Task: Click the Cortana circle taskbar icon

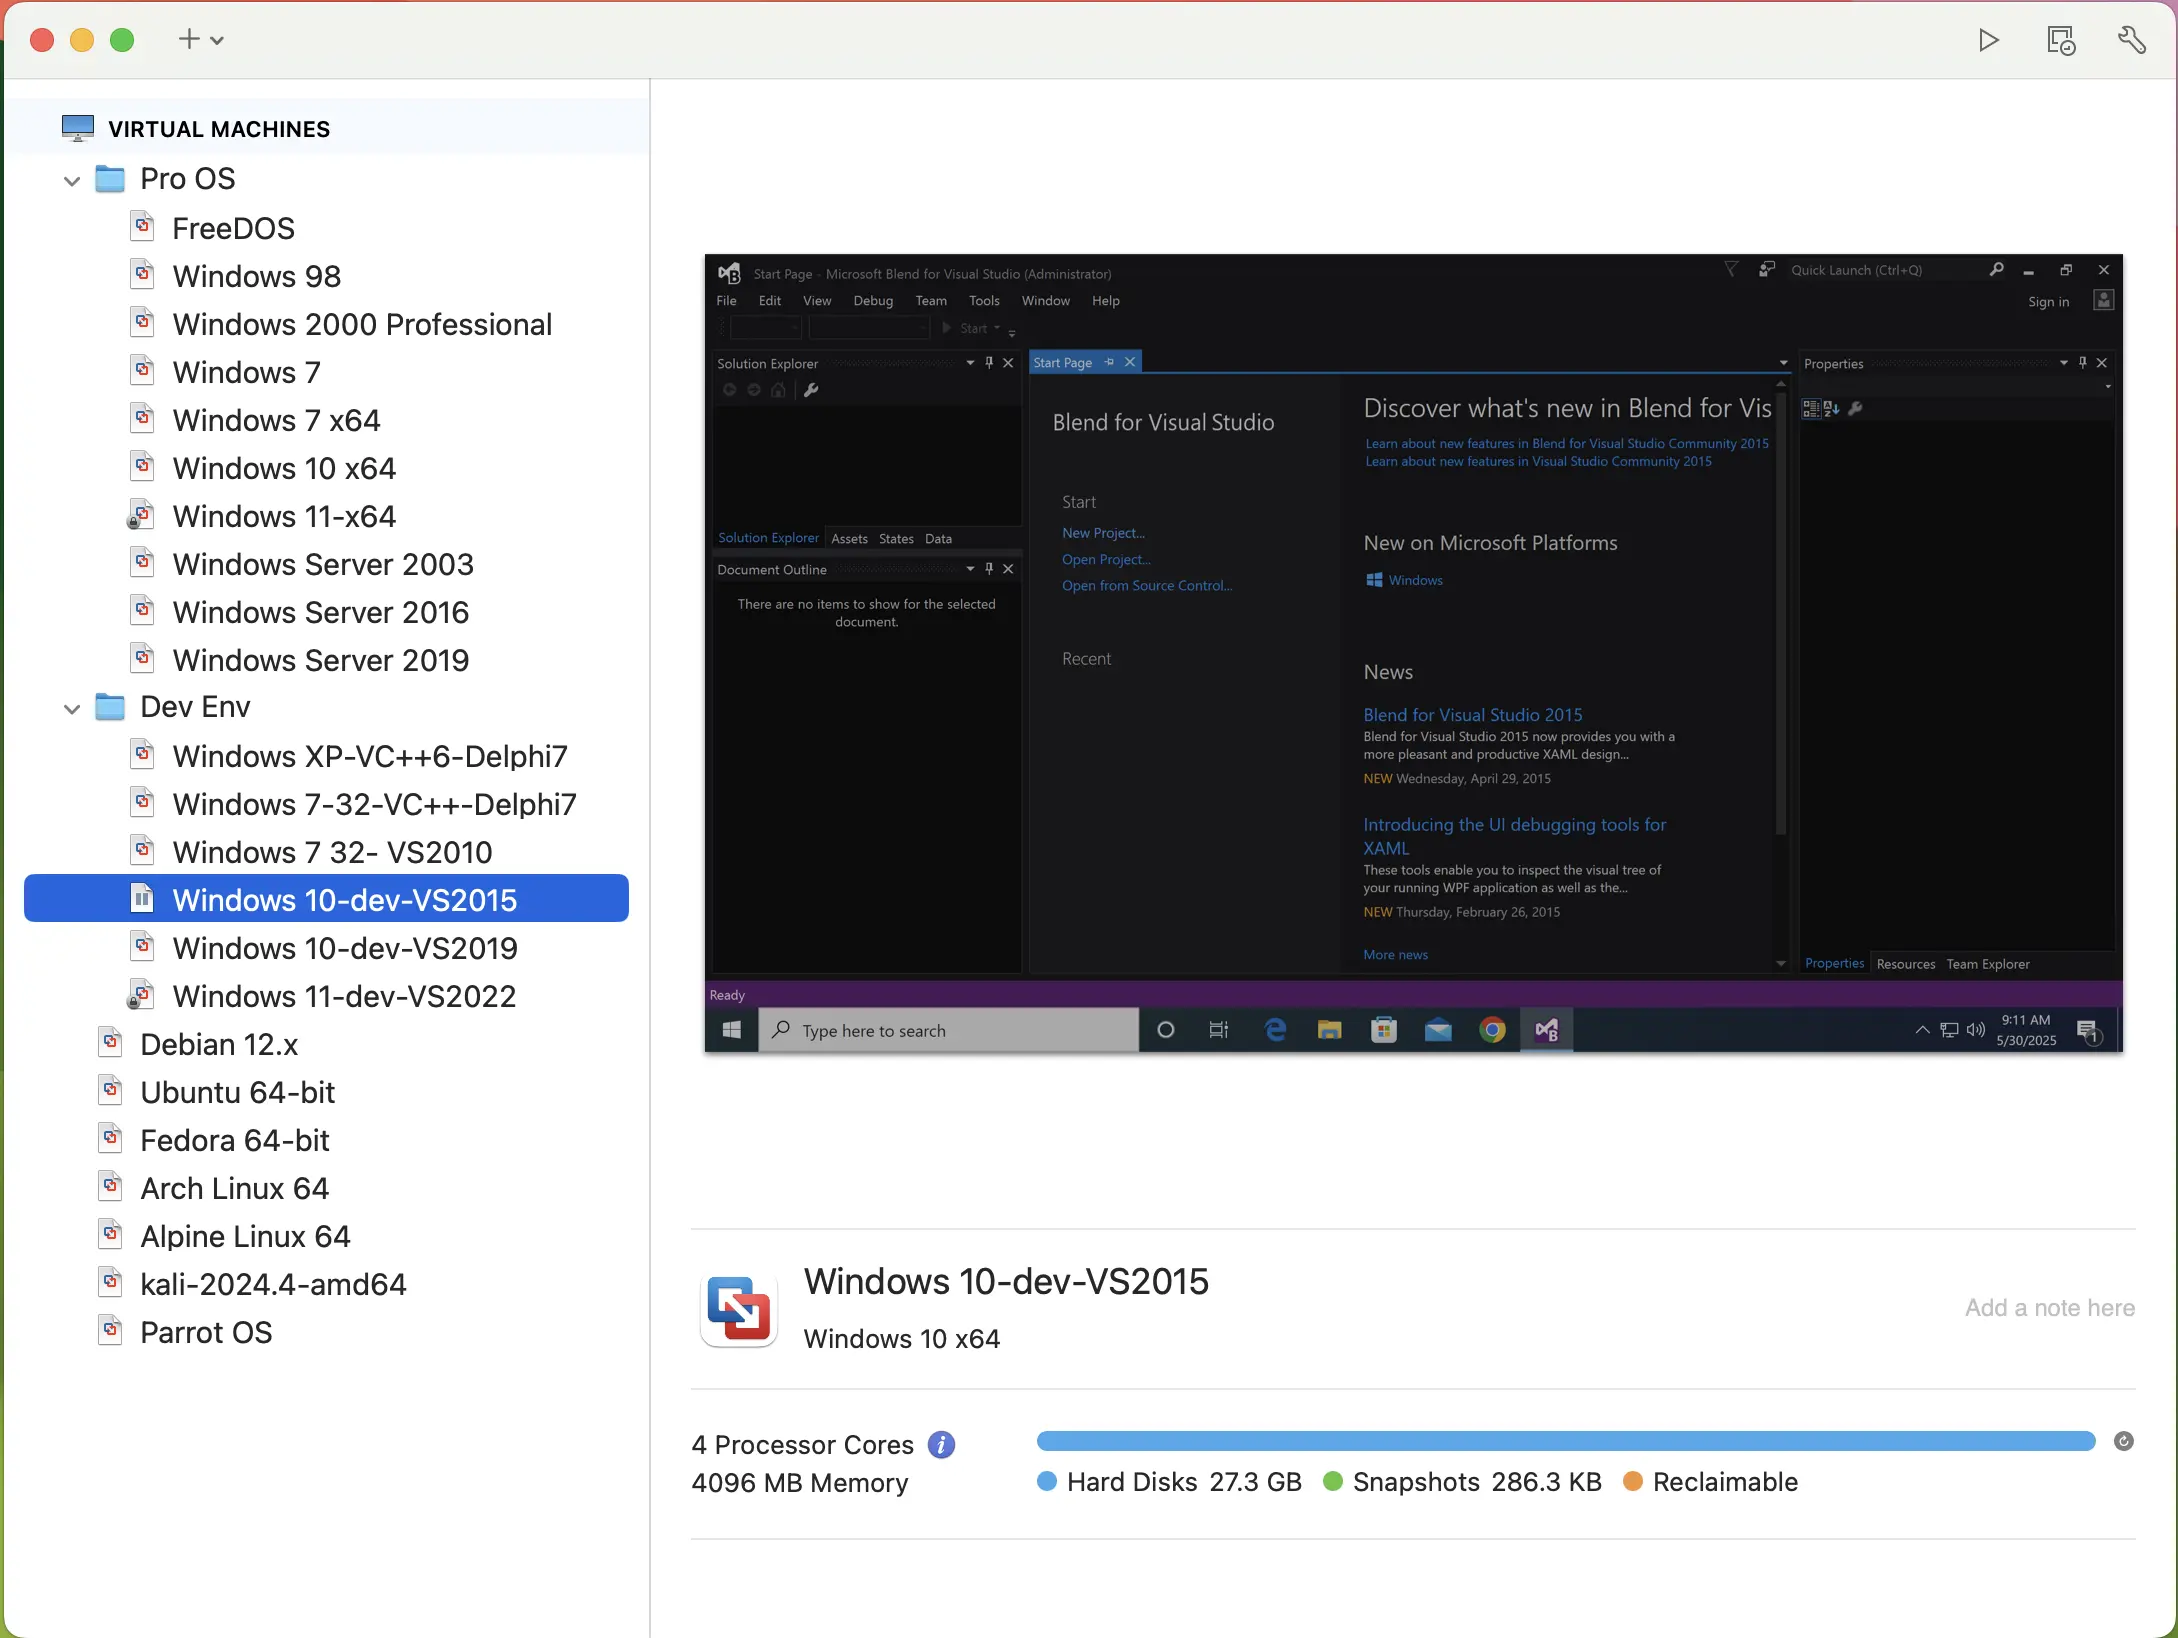Action: click(x=1165, y=1030)
